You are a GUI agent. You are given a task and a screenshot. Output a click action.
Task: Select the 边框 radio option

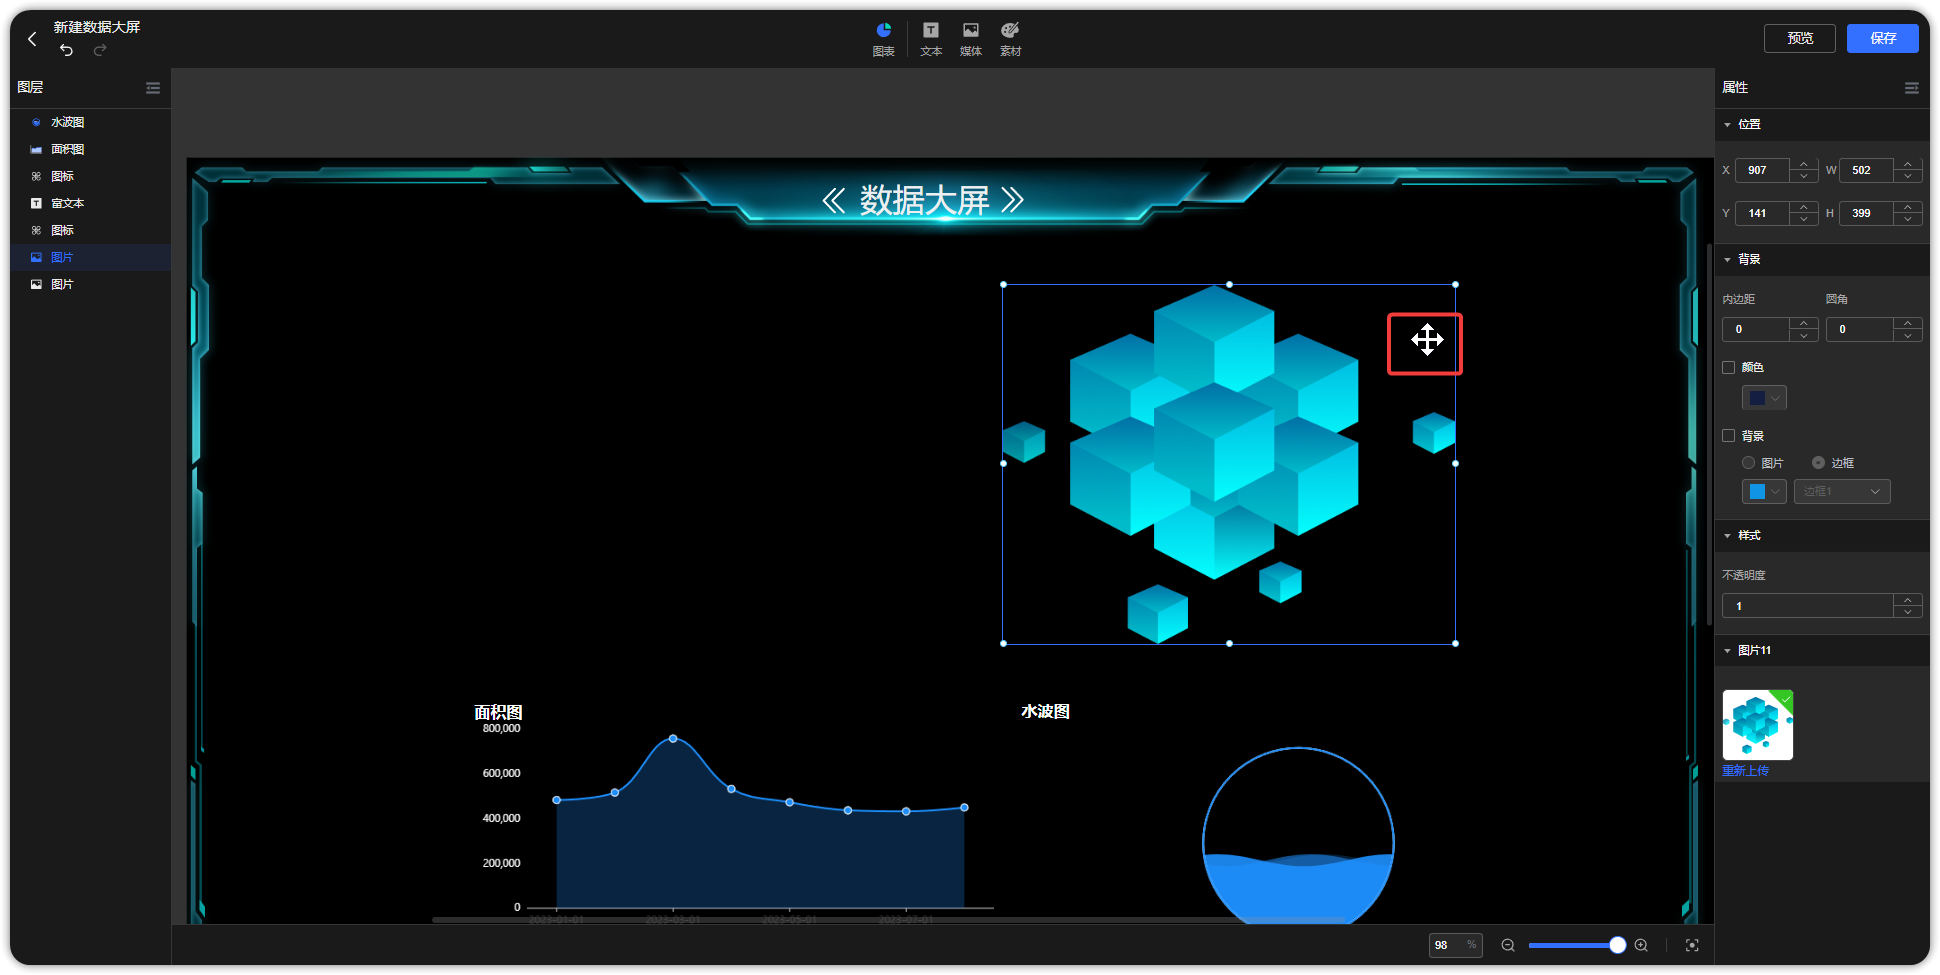(x=1818, y=463)
